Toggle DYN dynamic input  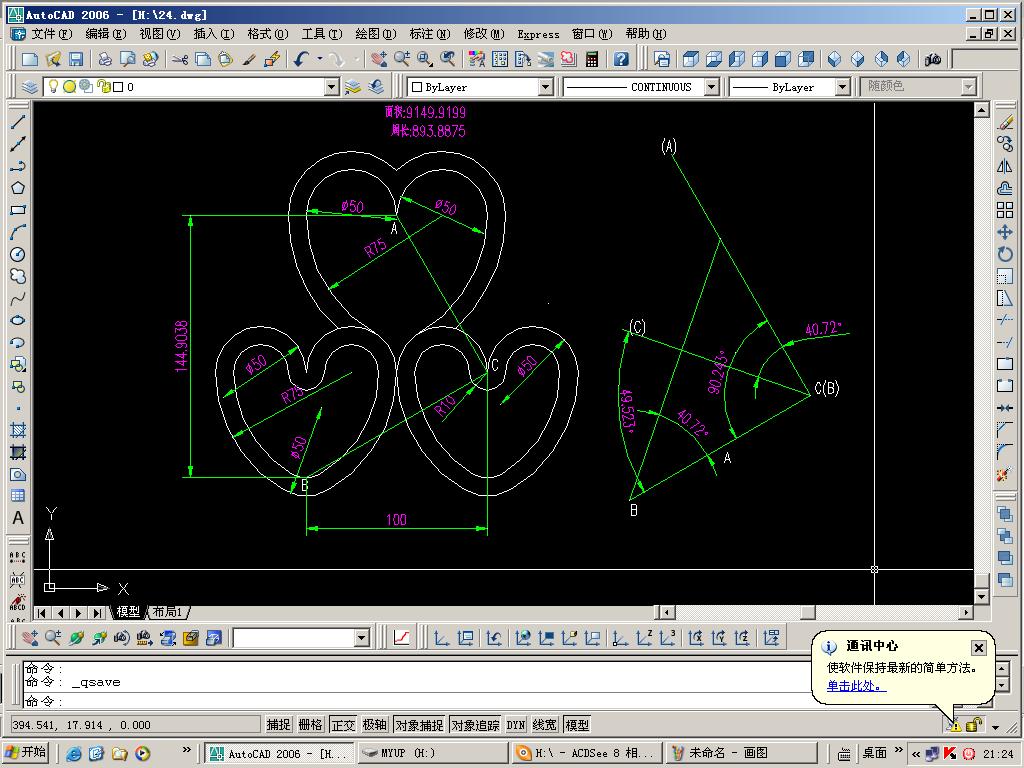(516, 724)
